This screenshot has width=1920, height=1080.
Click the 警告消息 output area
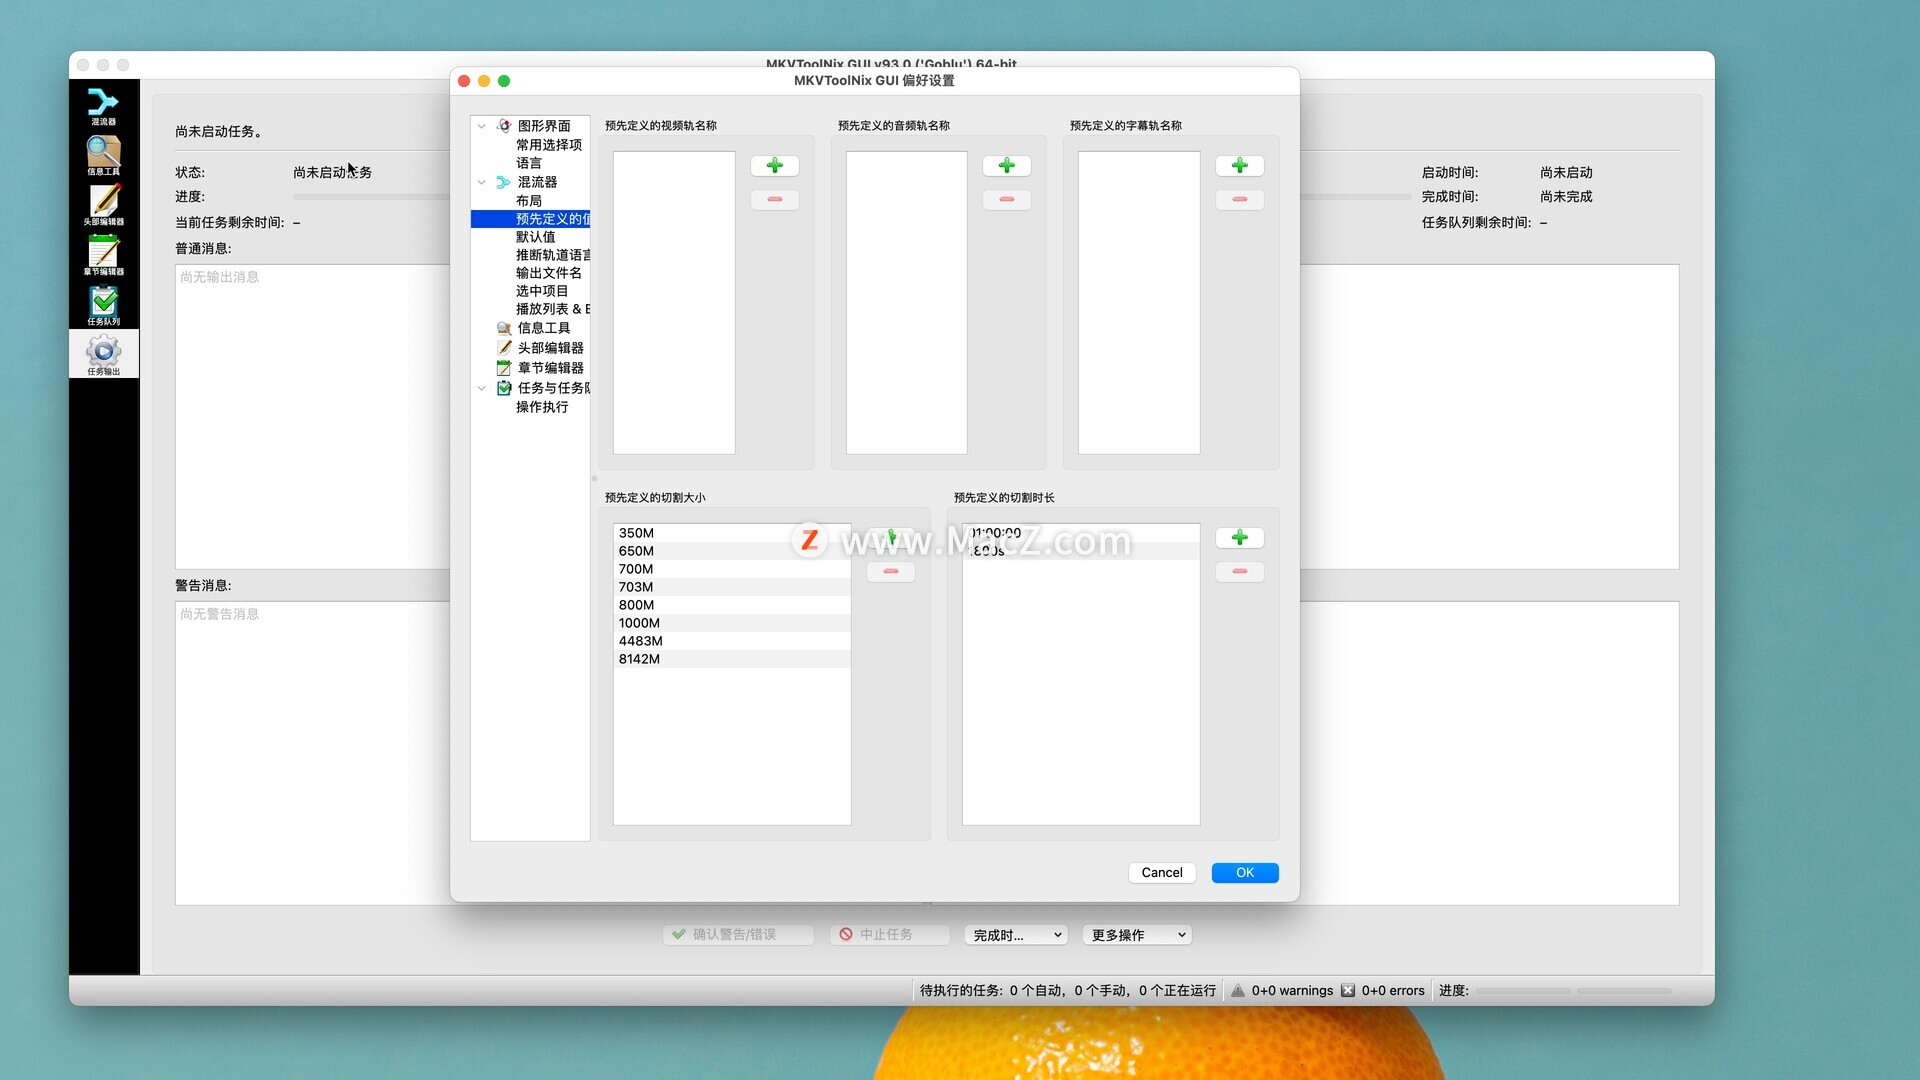(x=312, y=753)
